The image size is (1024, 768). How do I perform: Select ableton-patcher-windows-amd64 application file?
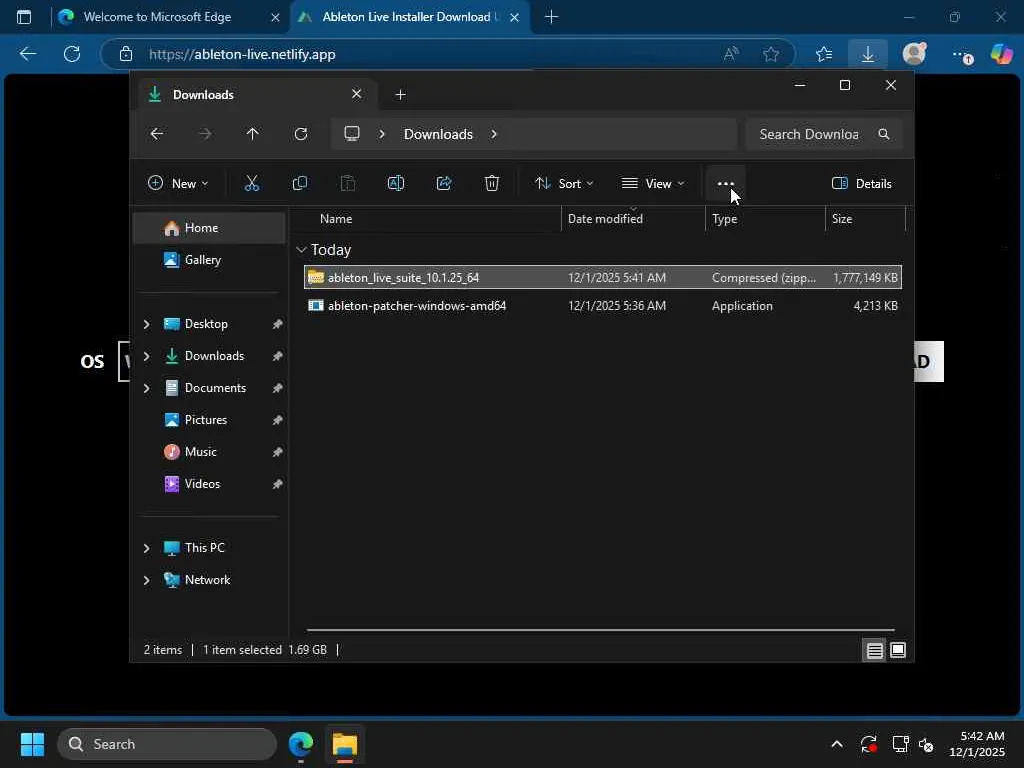coord(603,306)
